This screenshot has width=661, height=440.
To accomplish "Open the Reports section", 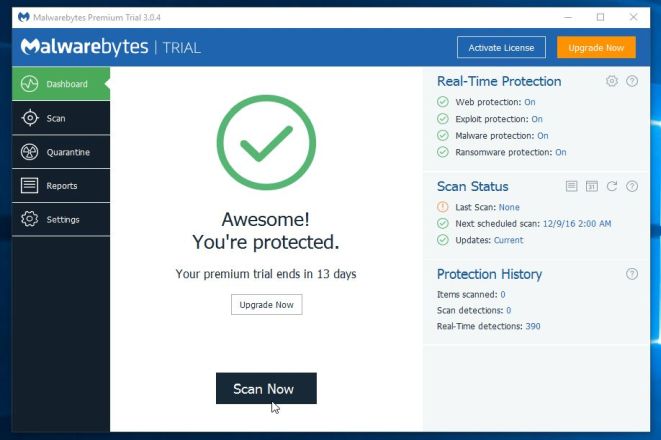I will coord(61,186).
